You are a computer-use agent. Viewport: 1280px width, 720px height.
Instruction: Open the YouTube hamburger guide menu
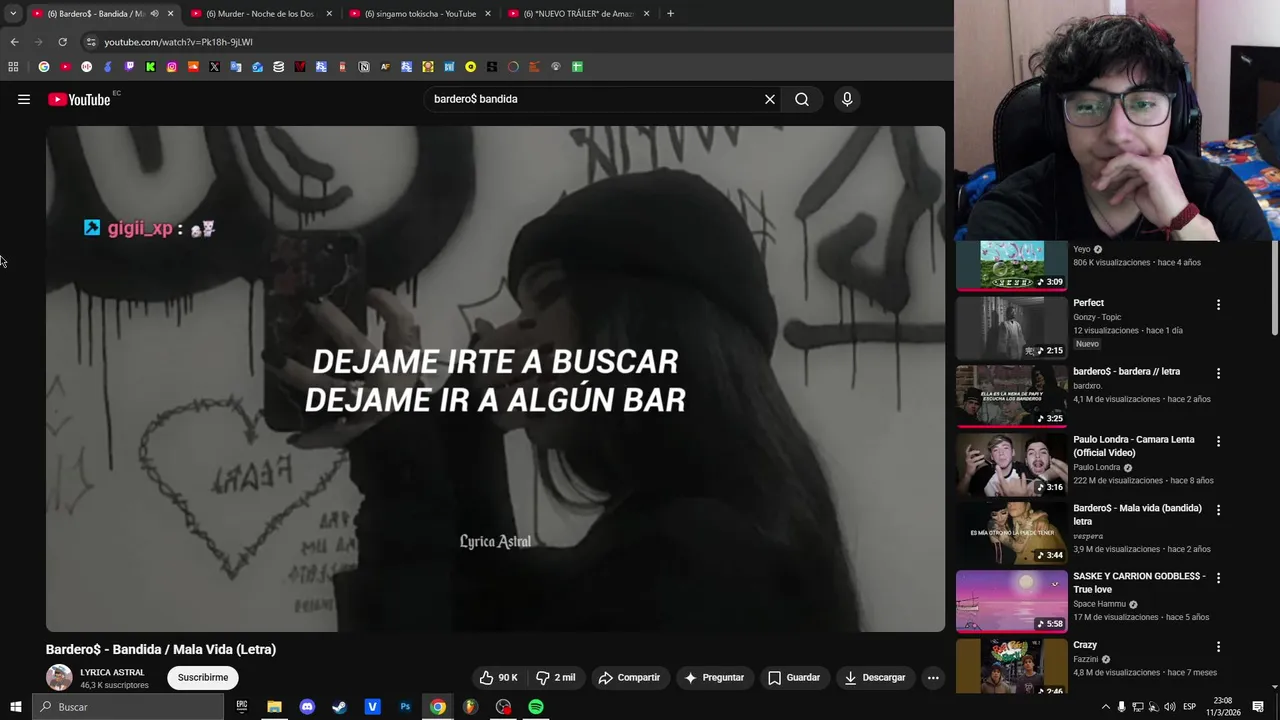click(24, 99)
